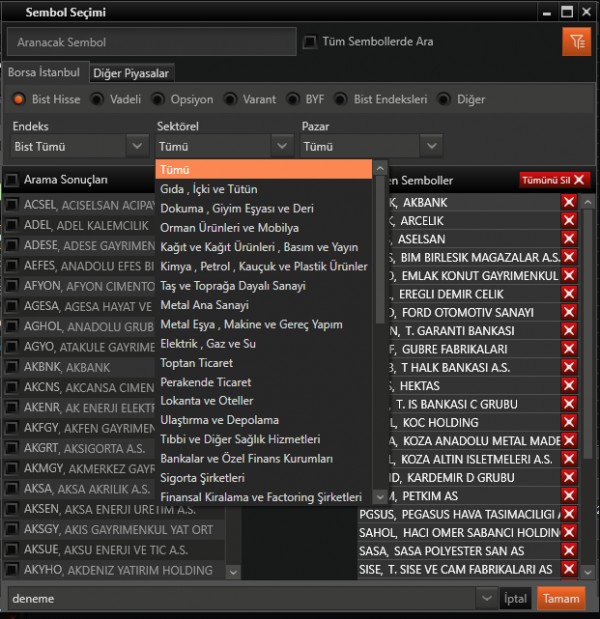Cancel with the İptal button
600x619 pixels.
tap(515, 598)
